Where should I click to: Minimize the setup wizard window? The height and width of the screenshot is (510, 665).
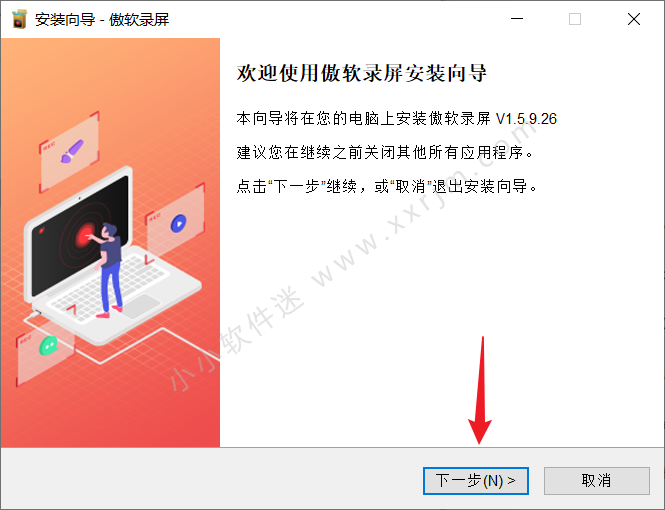pos(517,19)
